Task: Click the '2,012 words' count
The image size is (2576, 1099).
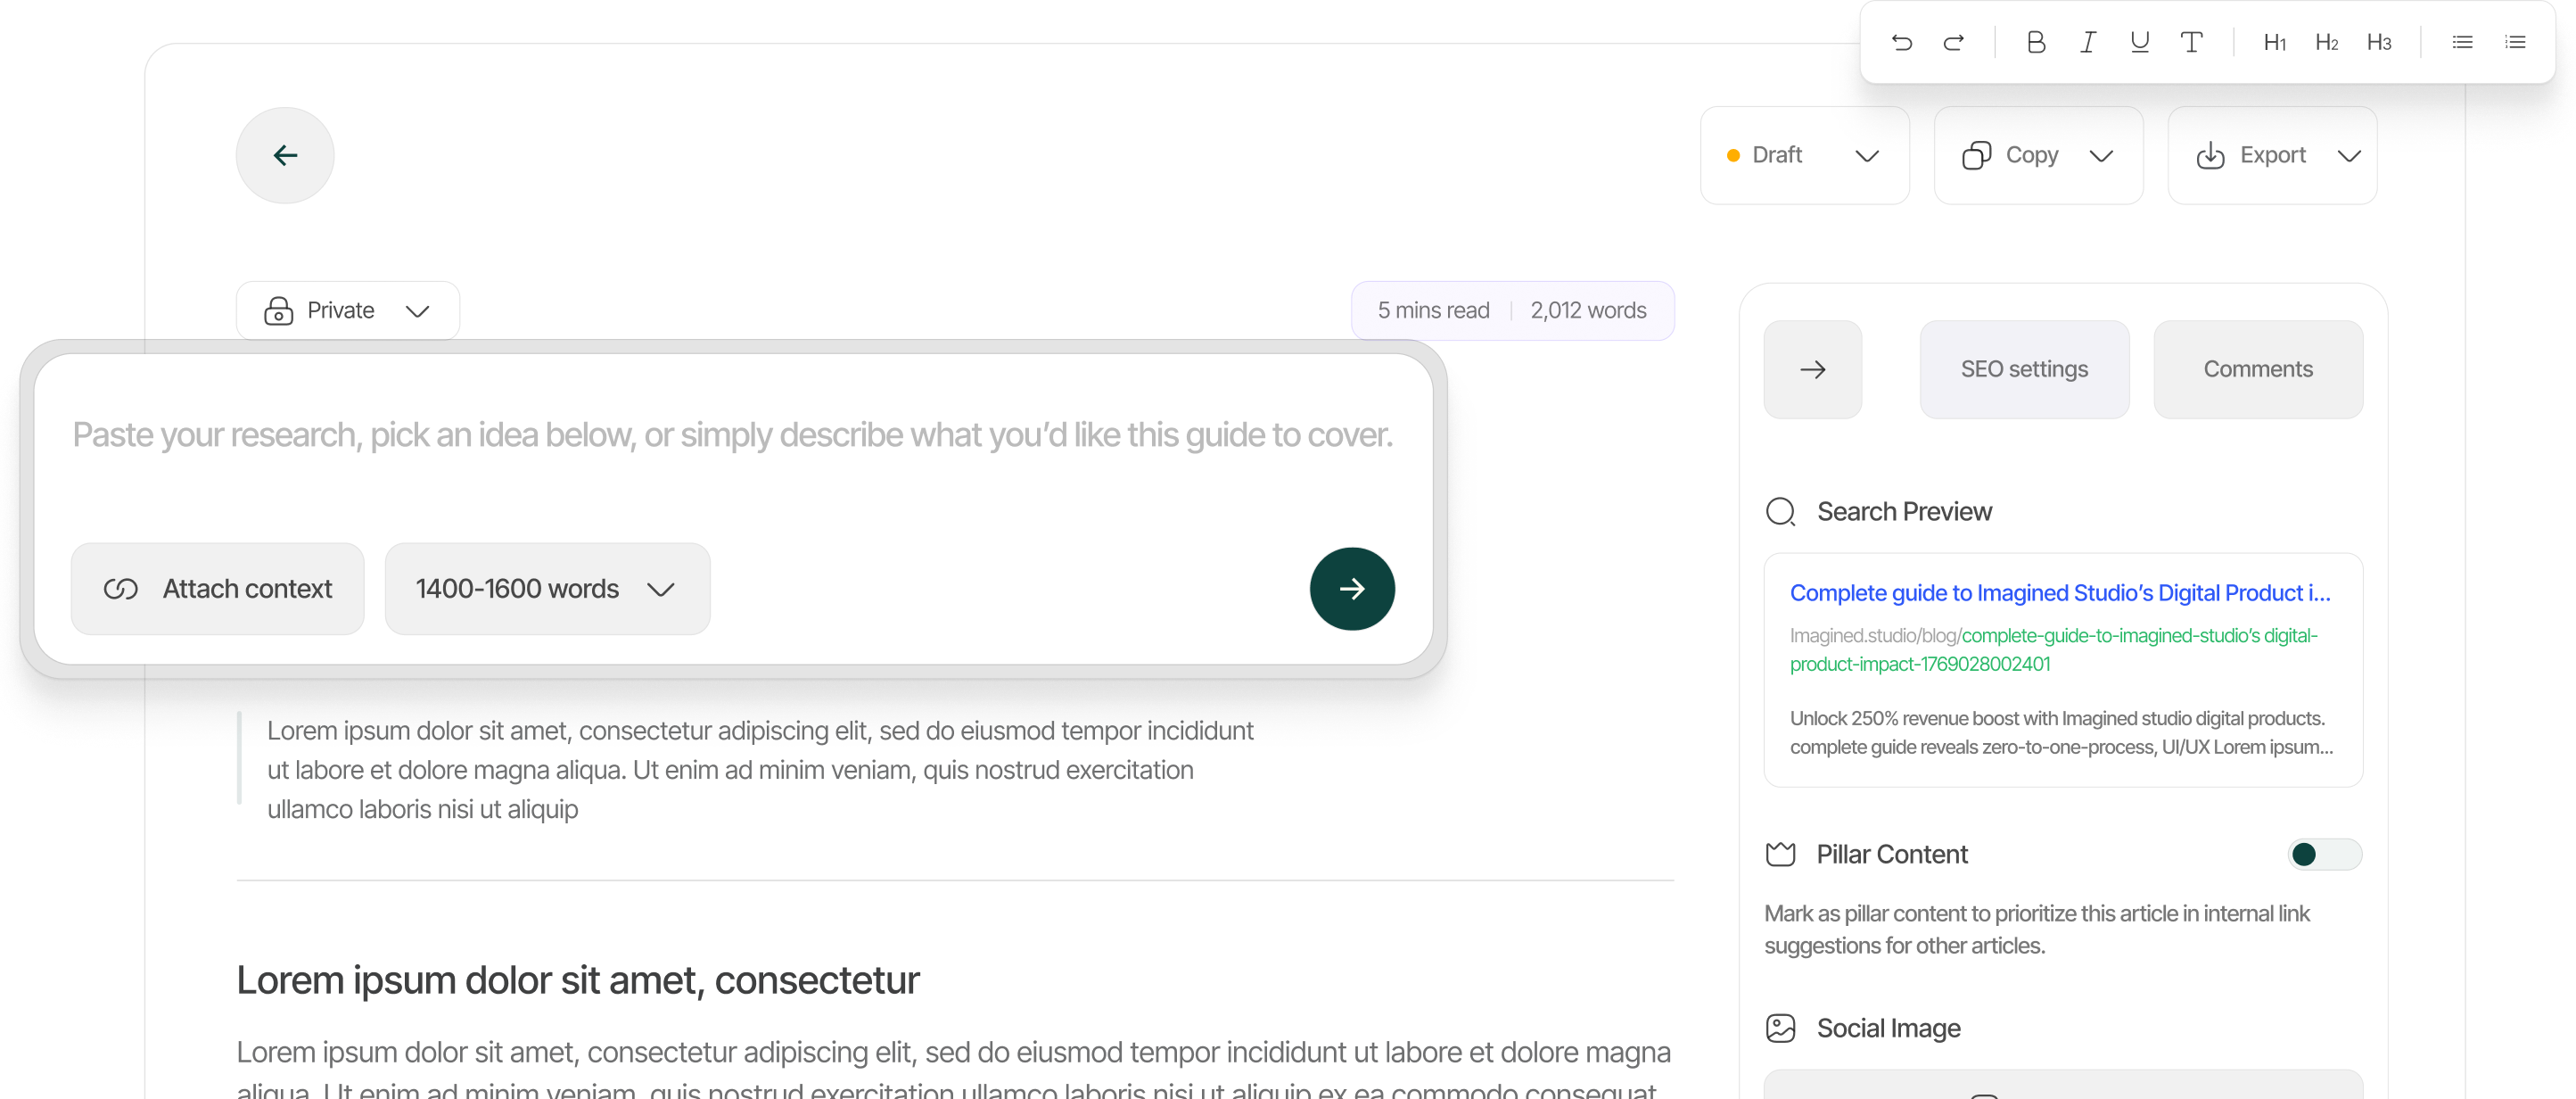Action: coord(1588,310)
